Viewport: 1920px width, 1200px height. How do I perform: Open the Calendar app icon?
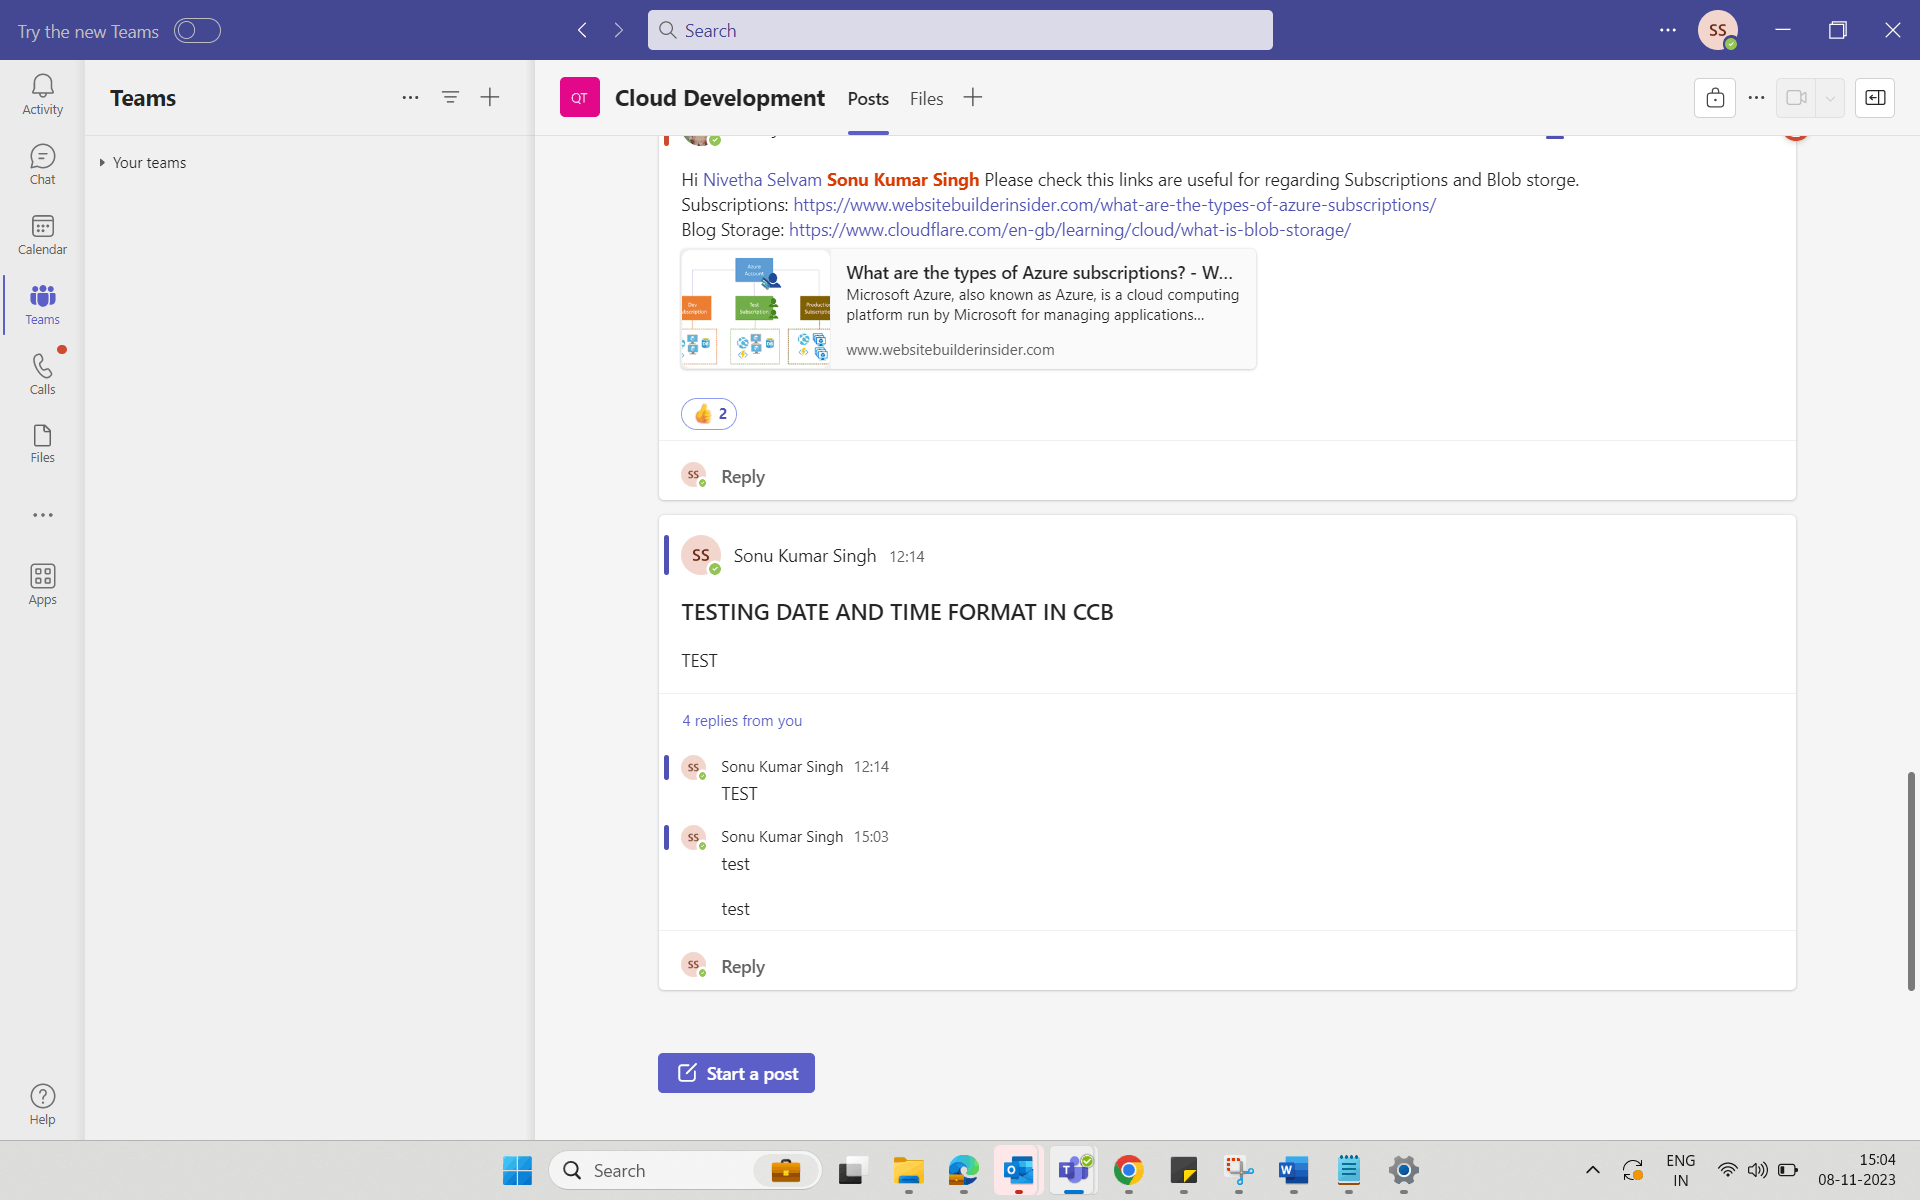coord(42,234)
